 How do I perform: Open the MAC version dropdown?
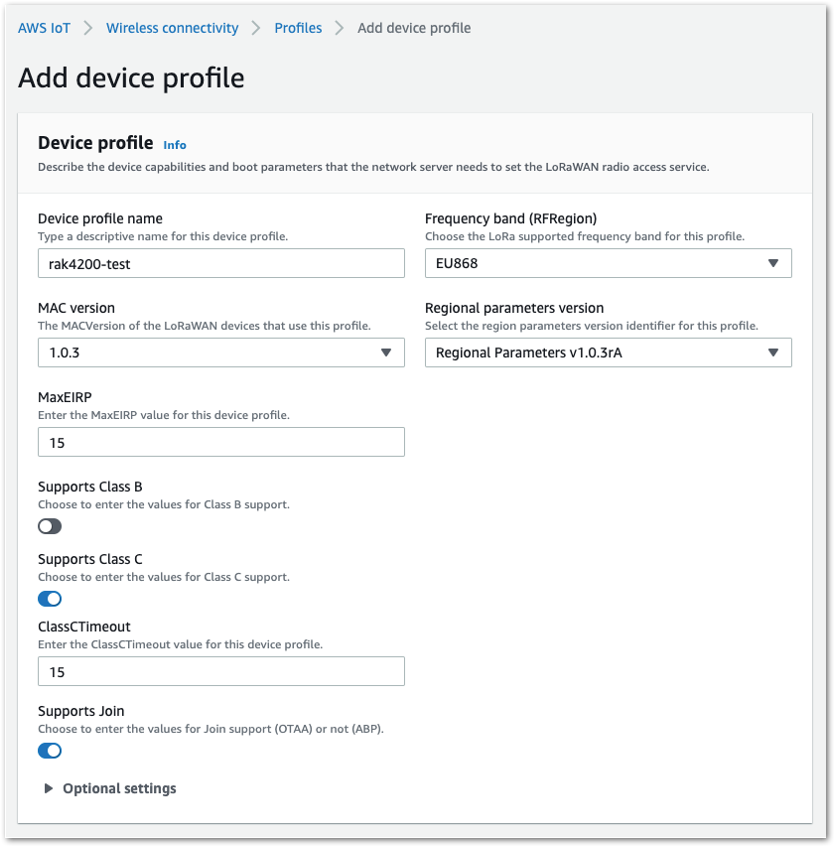pos(221,352)
